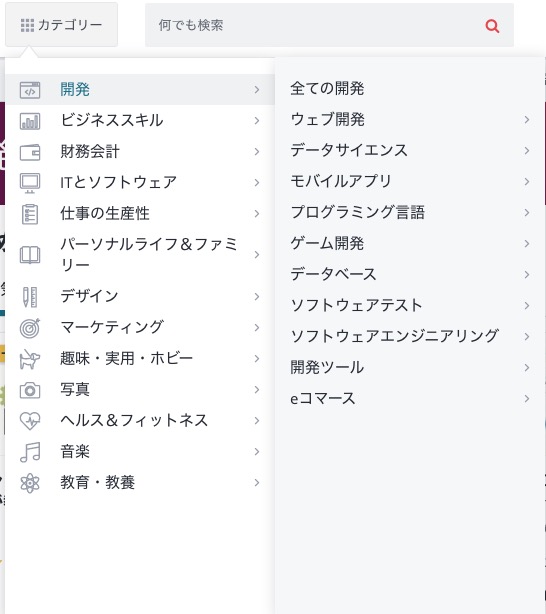Expand the ウェブ開発 submenu chevron
Viewport: 546px width, 614px height.
coord(527,119)
